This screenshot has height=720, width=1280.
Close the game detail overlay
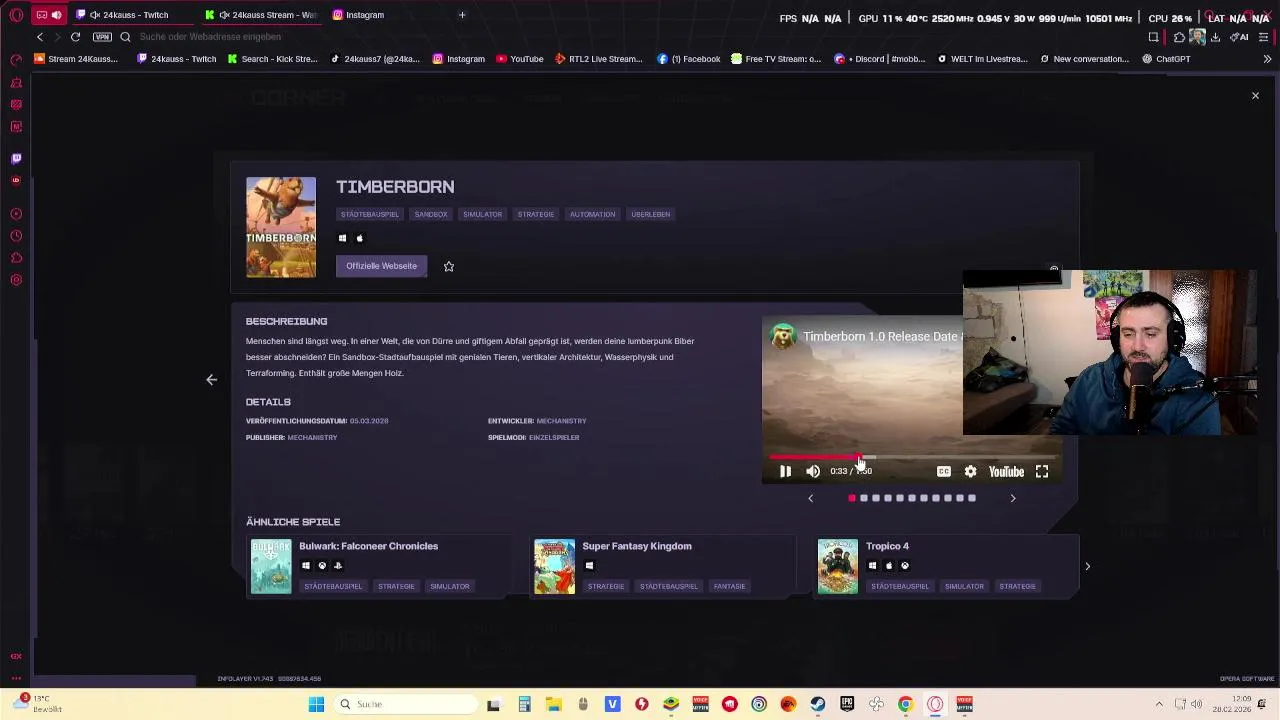pyautogui.click(x=1255, y=96)
